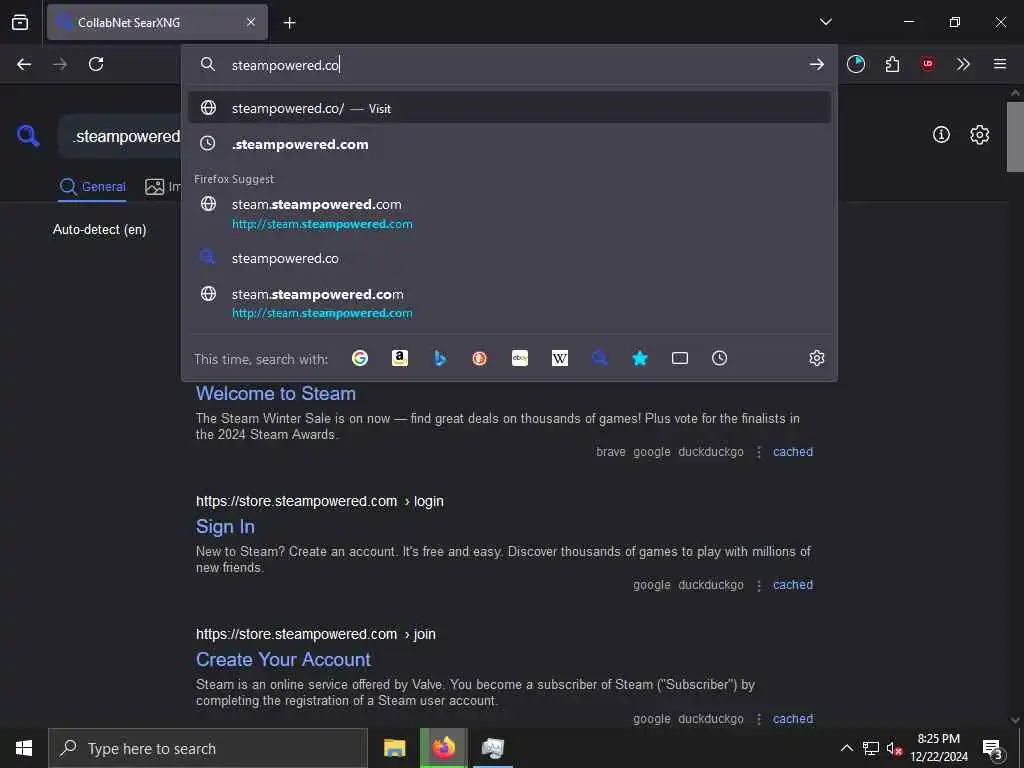Select first steam.steampowered.com Firefox Suggest entry
The height and width of the screenshot is (768, 1024).
(x=509, y=213)
